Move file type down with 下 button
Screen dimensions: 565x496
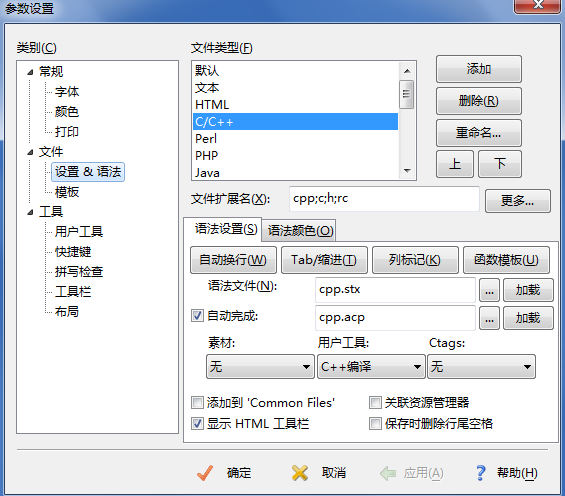pyautogui.click(x=499, y=164)
